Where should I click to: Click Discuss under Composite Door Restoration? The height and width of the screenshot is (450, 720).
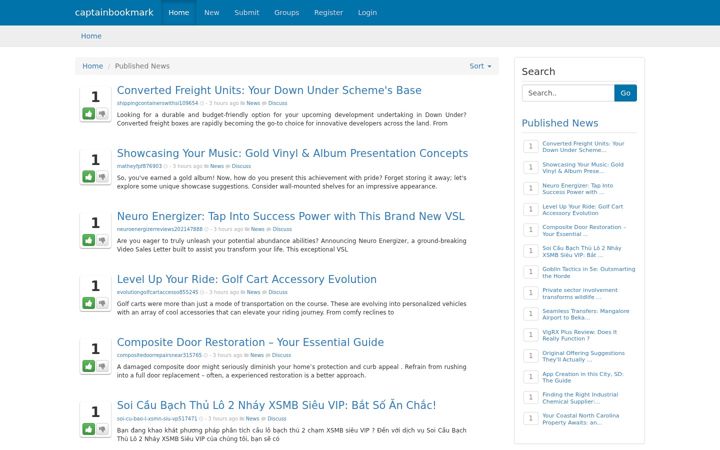(x=281, y=355)
